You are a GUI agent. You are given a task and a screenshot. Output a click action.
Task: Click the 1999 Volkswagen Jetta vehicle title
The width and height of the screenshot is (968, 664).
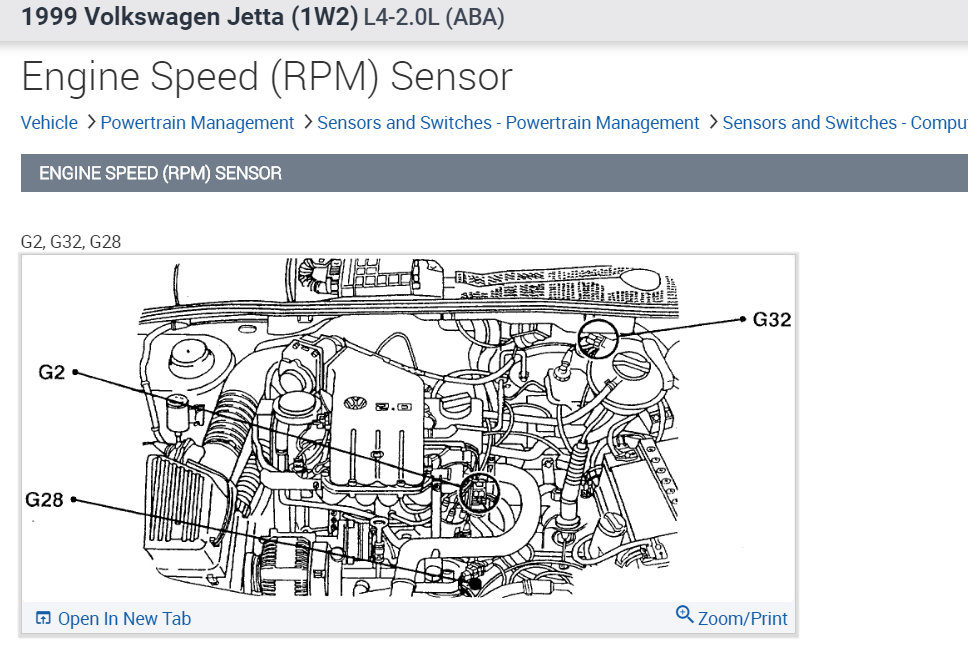point(190,17)
